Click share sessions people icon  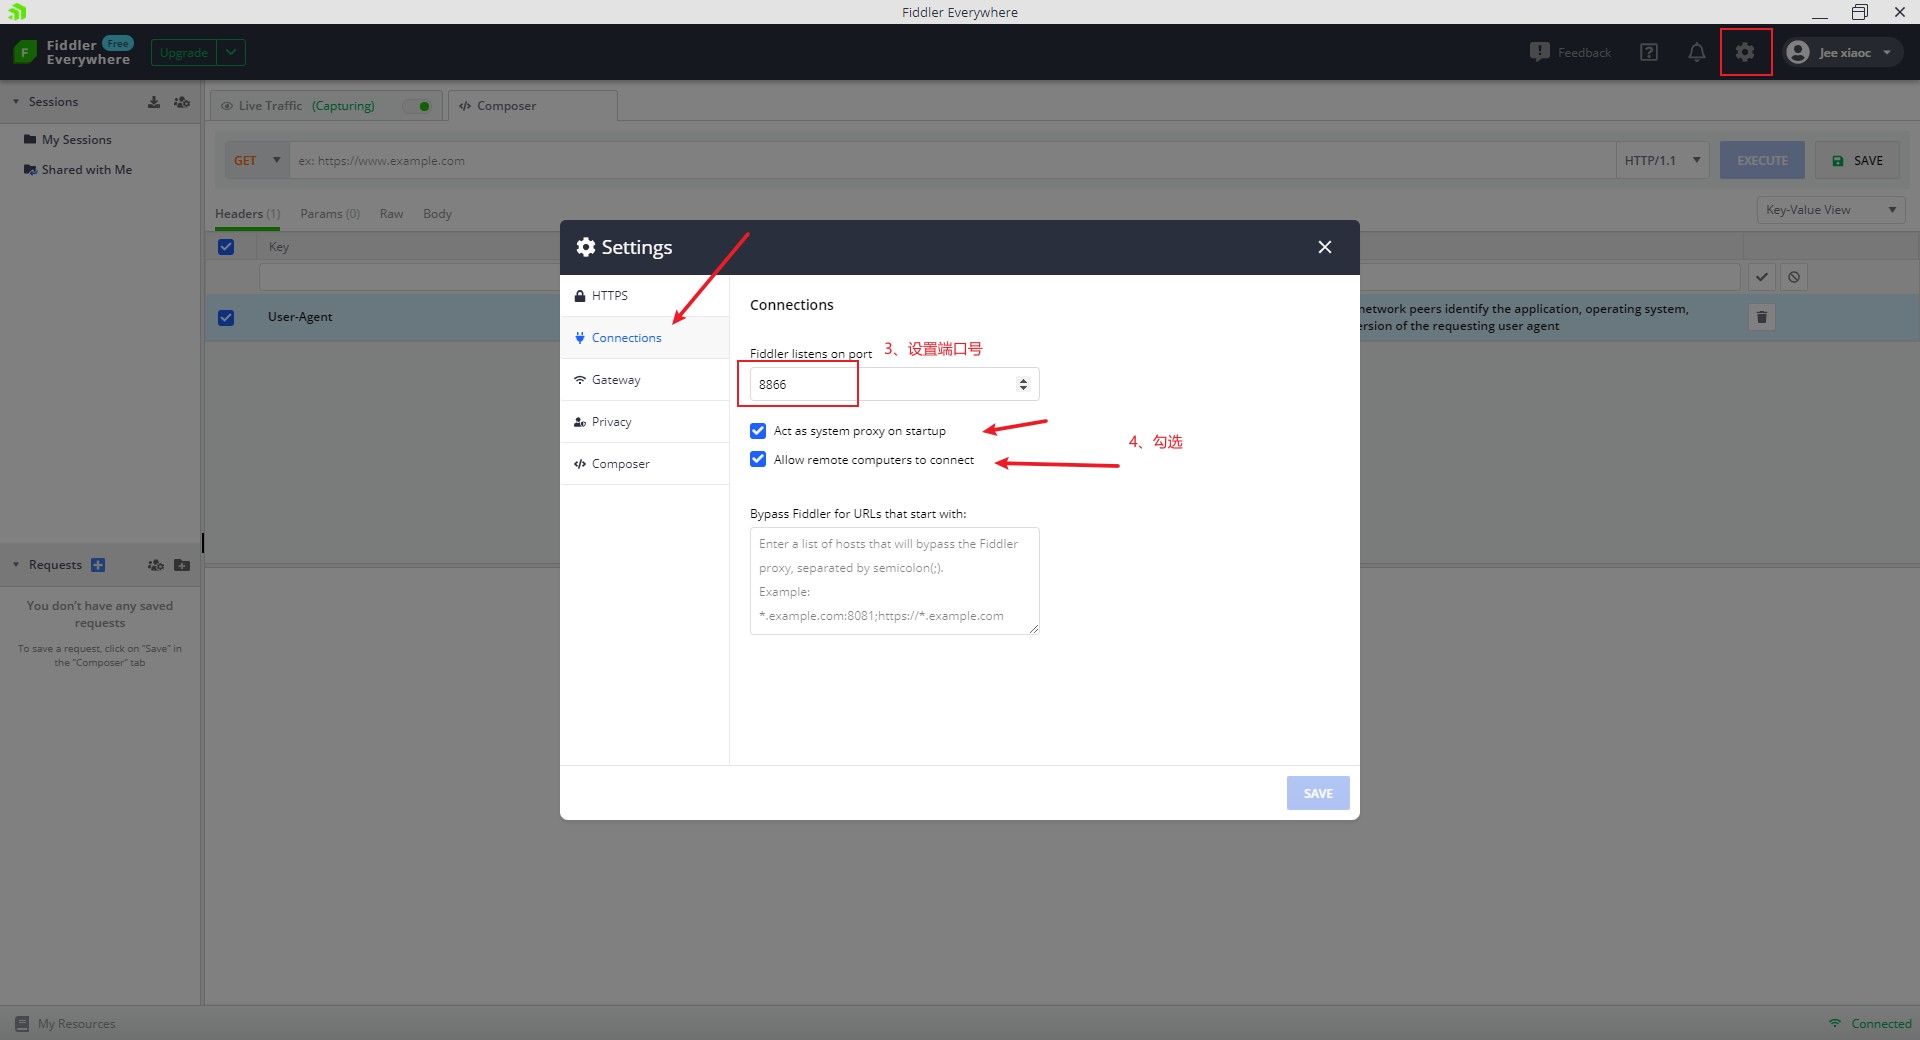coord(182,102)
